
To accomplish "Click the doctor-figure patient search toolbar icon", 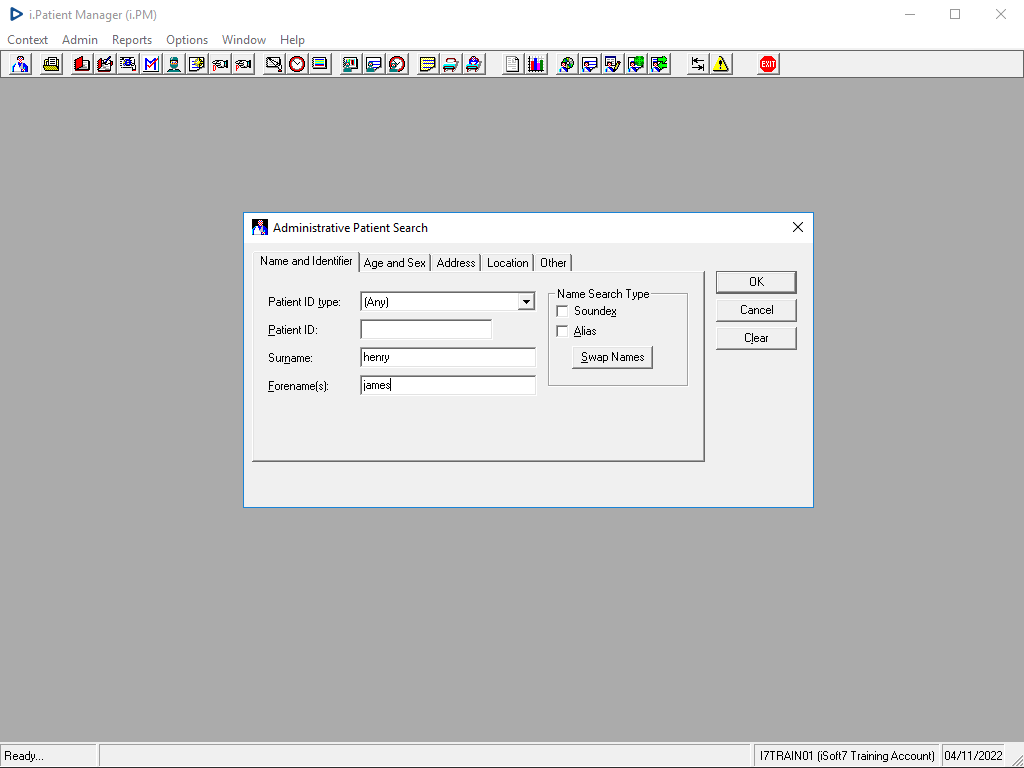I will pos(21,64).
